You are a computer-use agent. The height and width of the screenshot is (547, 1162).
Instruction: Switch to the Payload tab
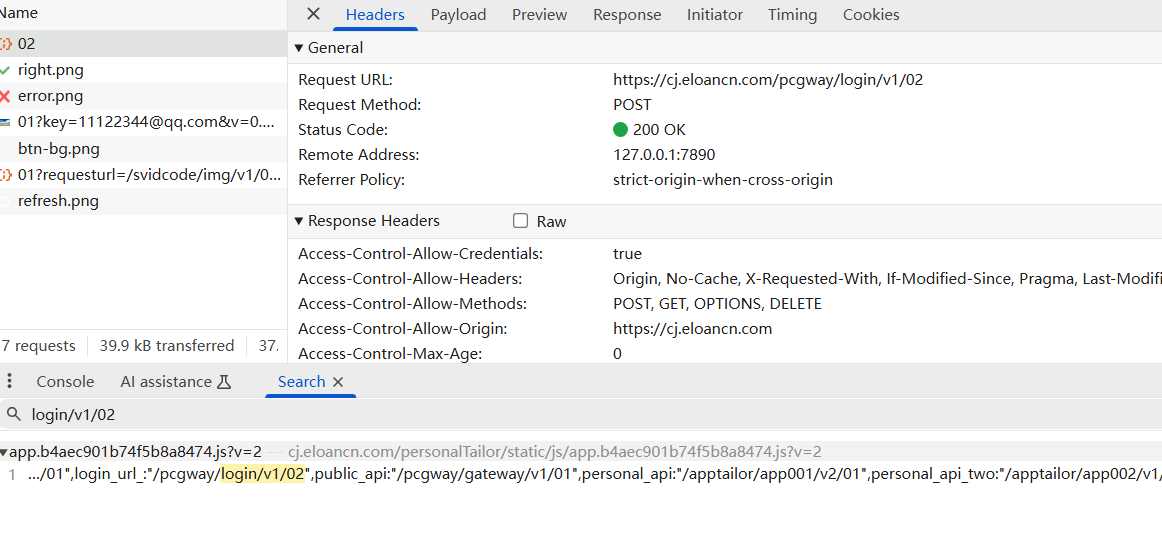coord(458,15)
